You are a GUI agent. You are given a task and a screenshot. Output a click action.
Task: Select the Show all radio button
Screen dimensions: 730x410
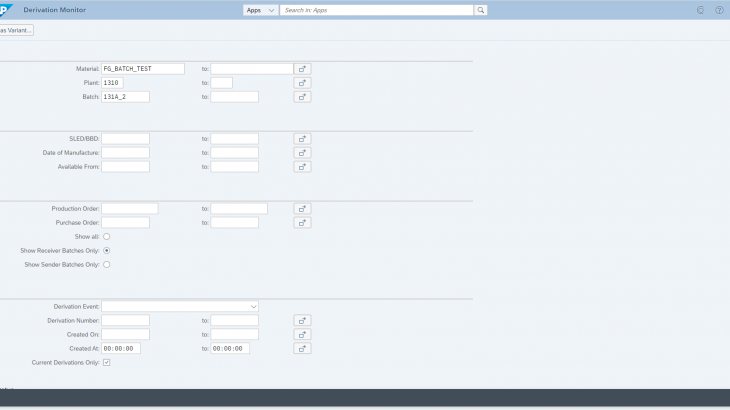click(107, 236)
